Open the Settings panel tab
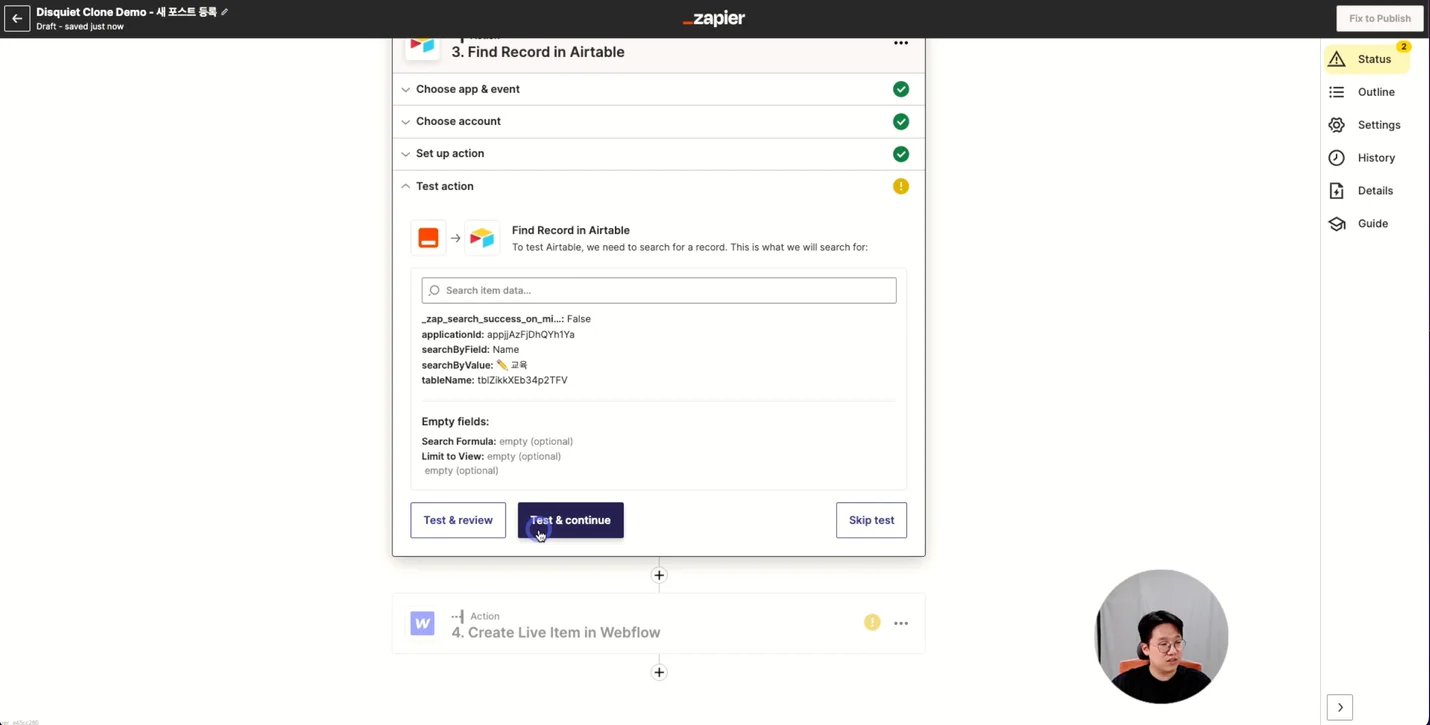1430x725 pixels. click(1367, 125)
